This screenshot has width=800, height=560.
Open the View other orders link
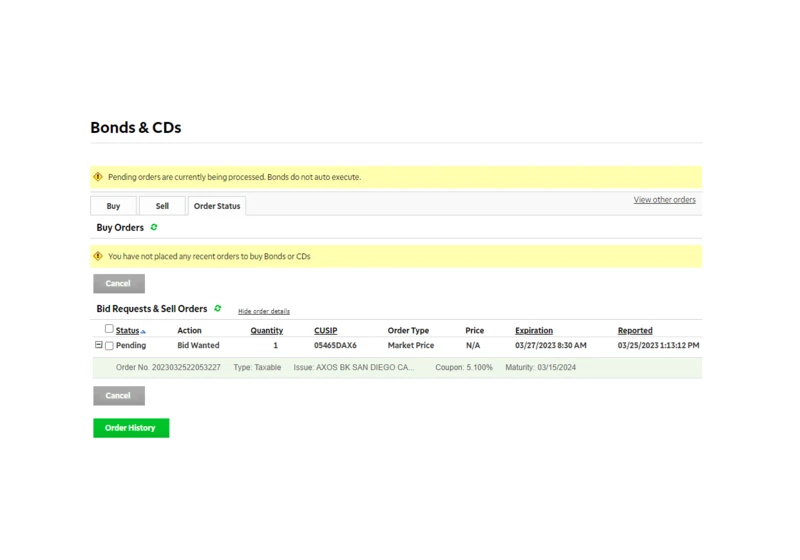[x=664, y=199]
